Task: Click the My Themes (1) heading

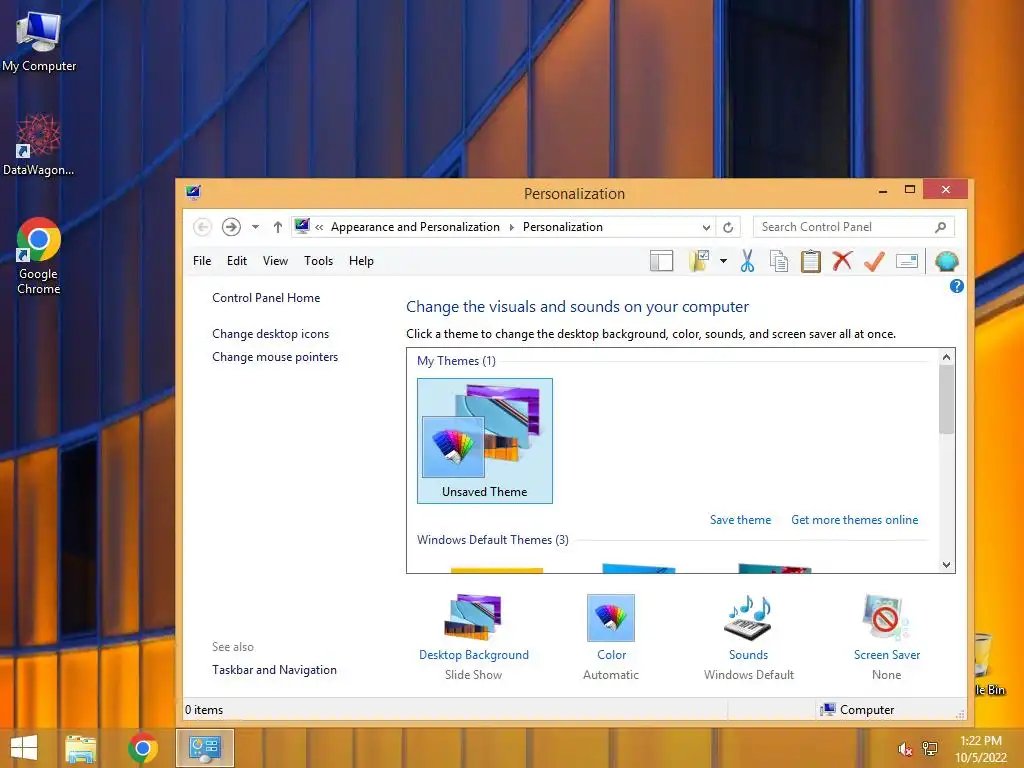Action: coord(456,360)
